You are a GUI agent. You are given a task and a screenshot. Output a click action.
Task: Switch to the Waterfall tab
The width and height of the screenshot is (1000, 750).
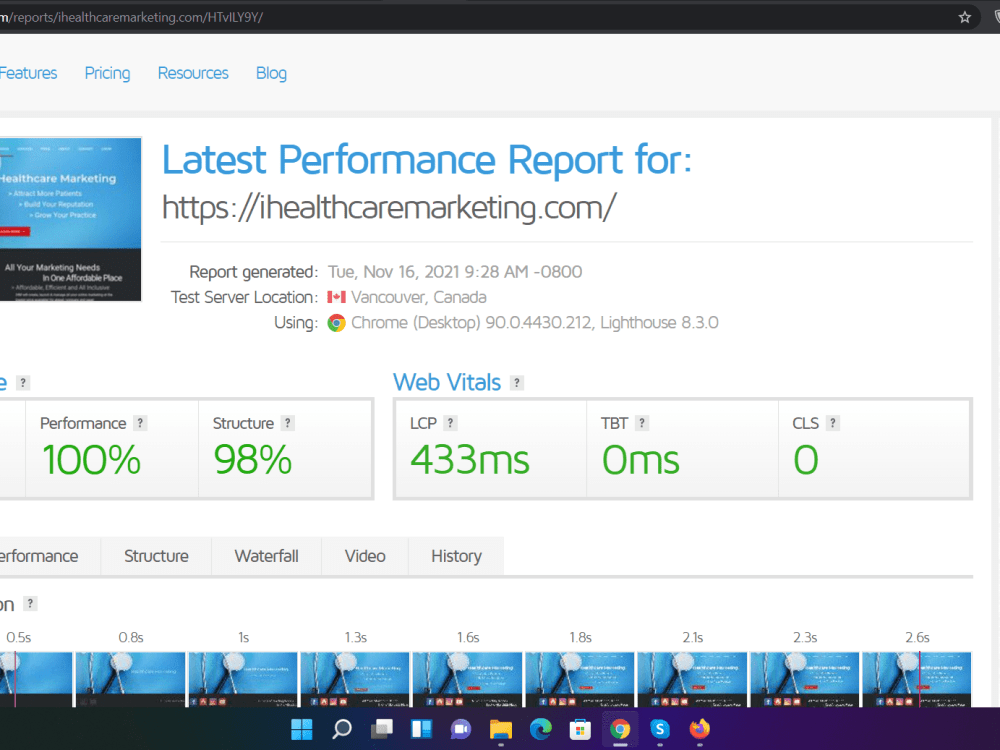pyautogui.click(x=267, y=556)
